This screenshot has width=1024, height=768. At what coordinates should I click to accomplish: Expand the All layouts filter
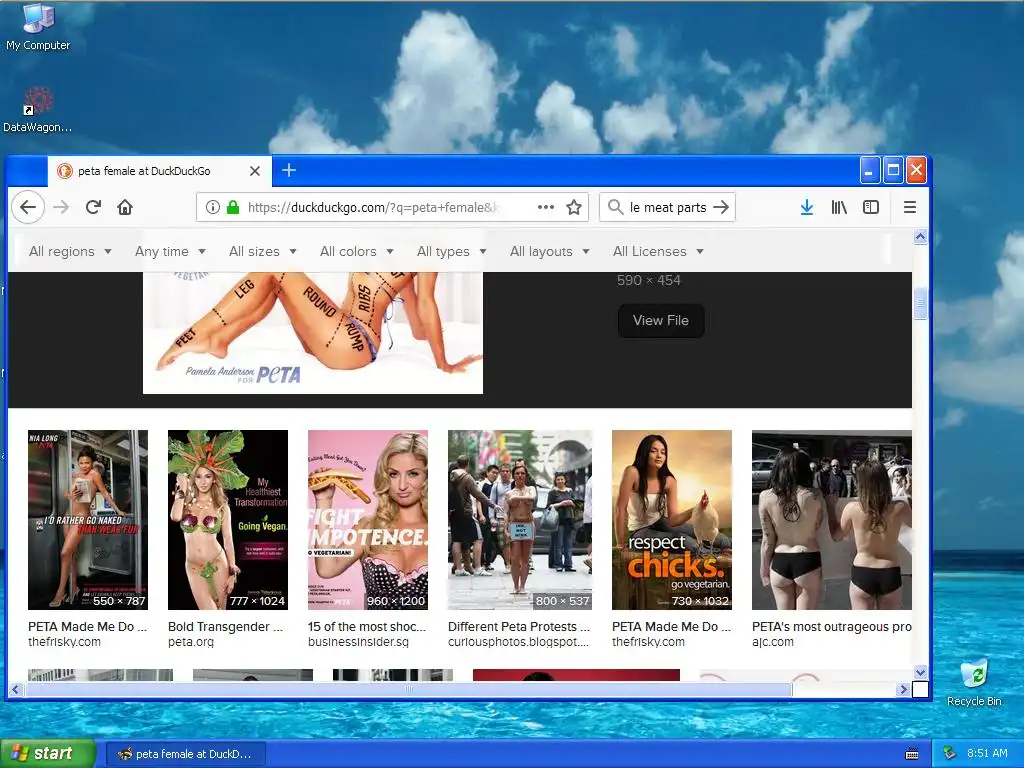(550, 251)
